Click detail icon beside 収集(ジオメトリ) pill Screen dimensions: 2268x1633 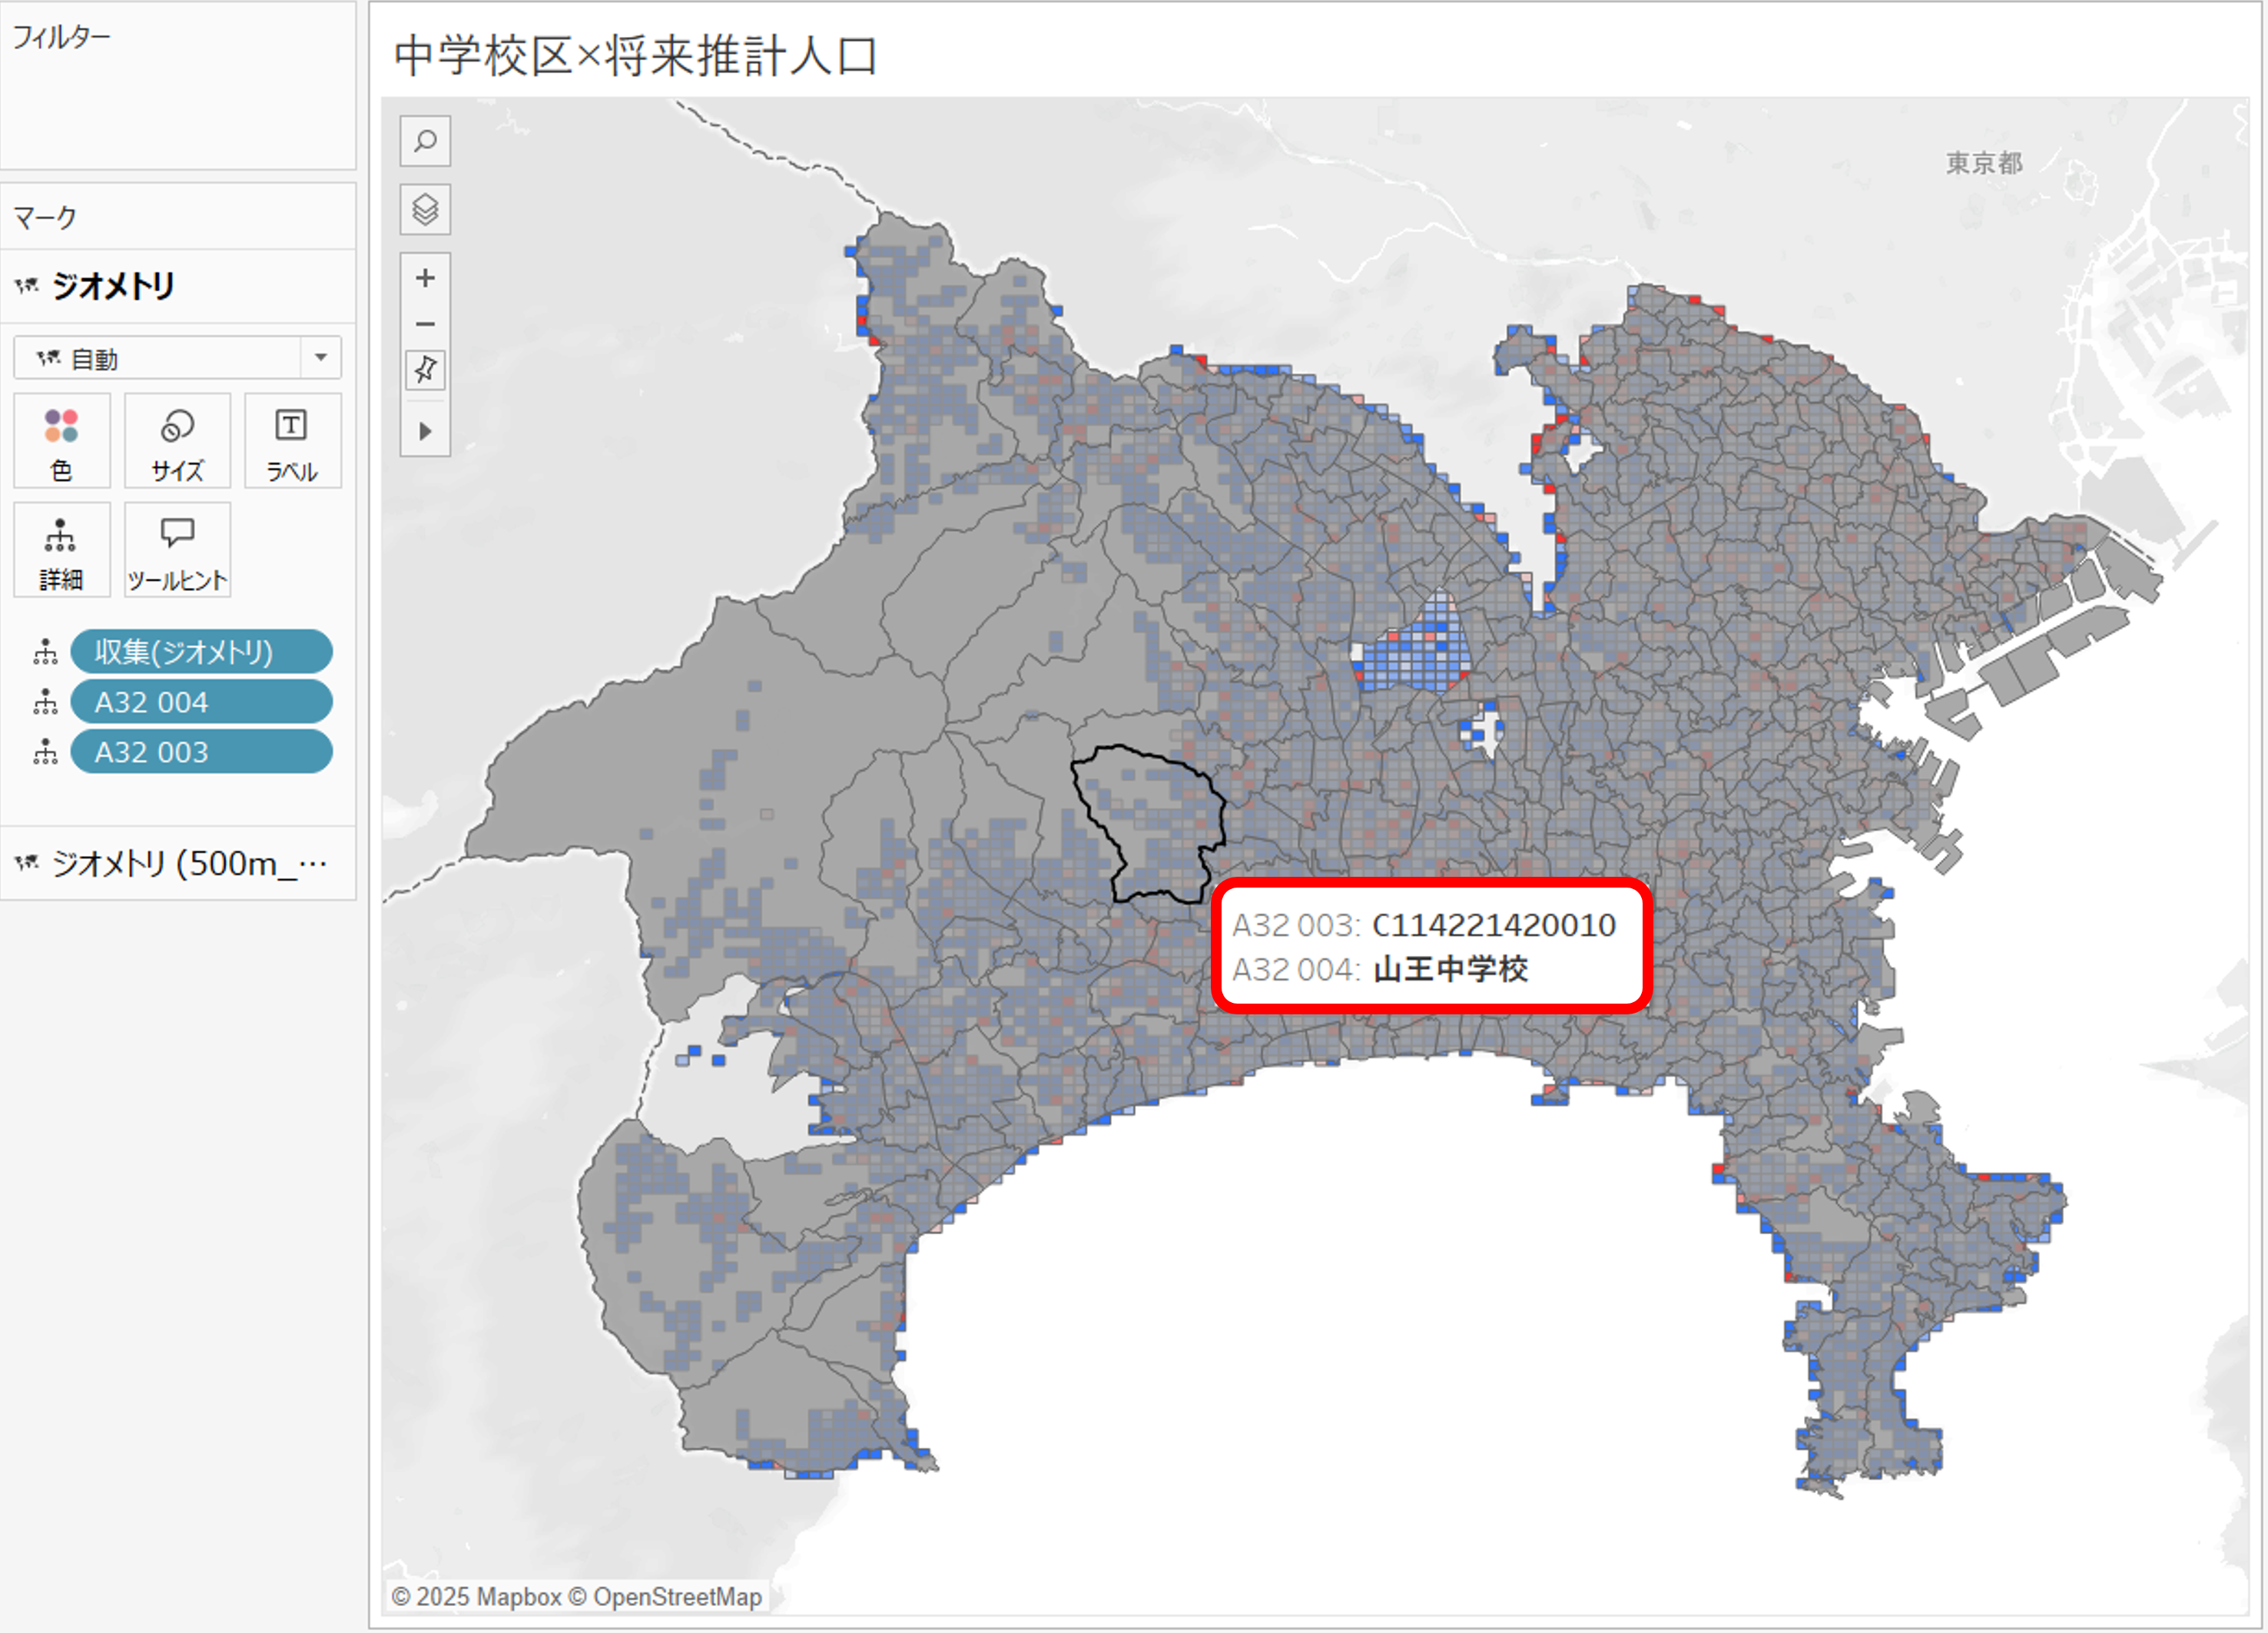[x=45, y=652]
